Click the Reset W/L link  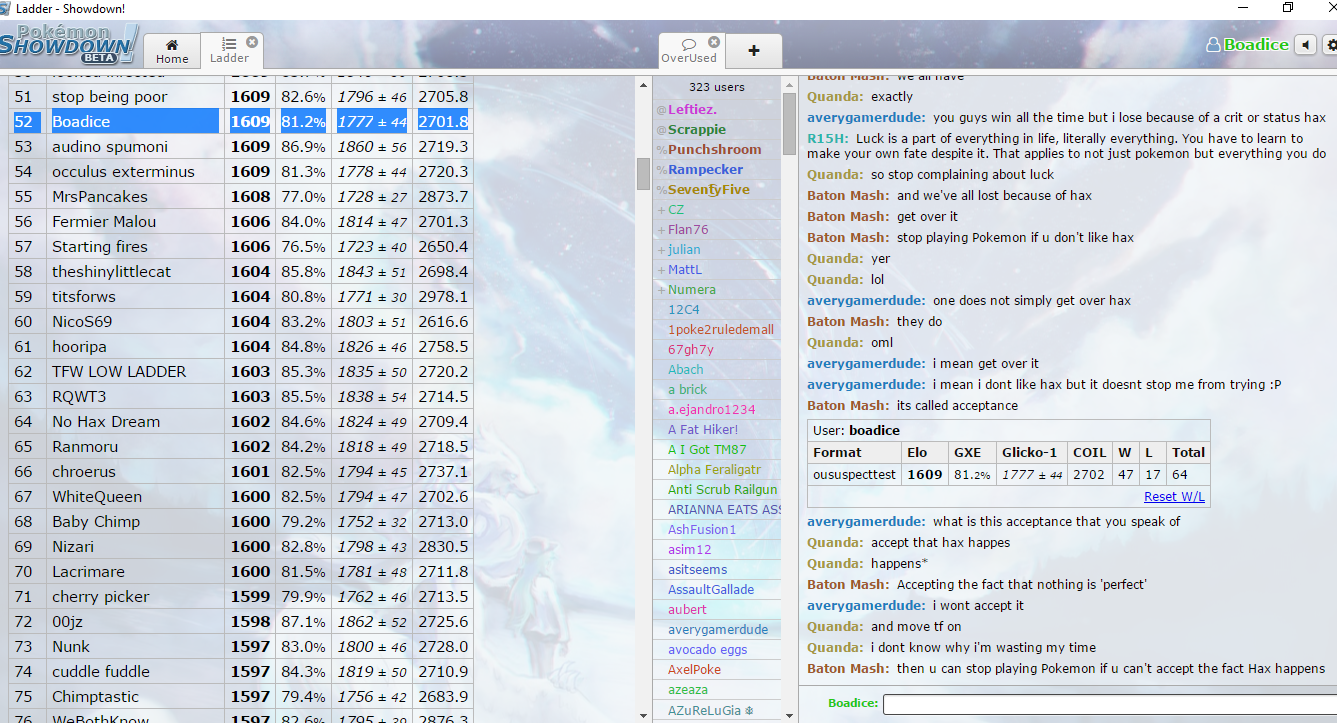tap(1174, 497)
